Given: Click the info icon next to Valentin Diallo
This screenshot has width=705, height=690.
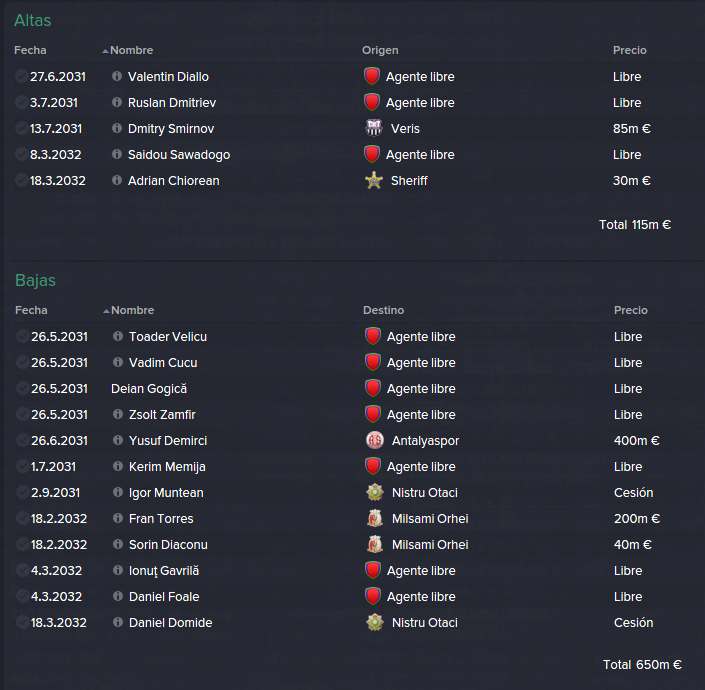Looking at the screenshot, I should click(117, 76).
